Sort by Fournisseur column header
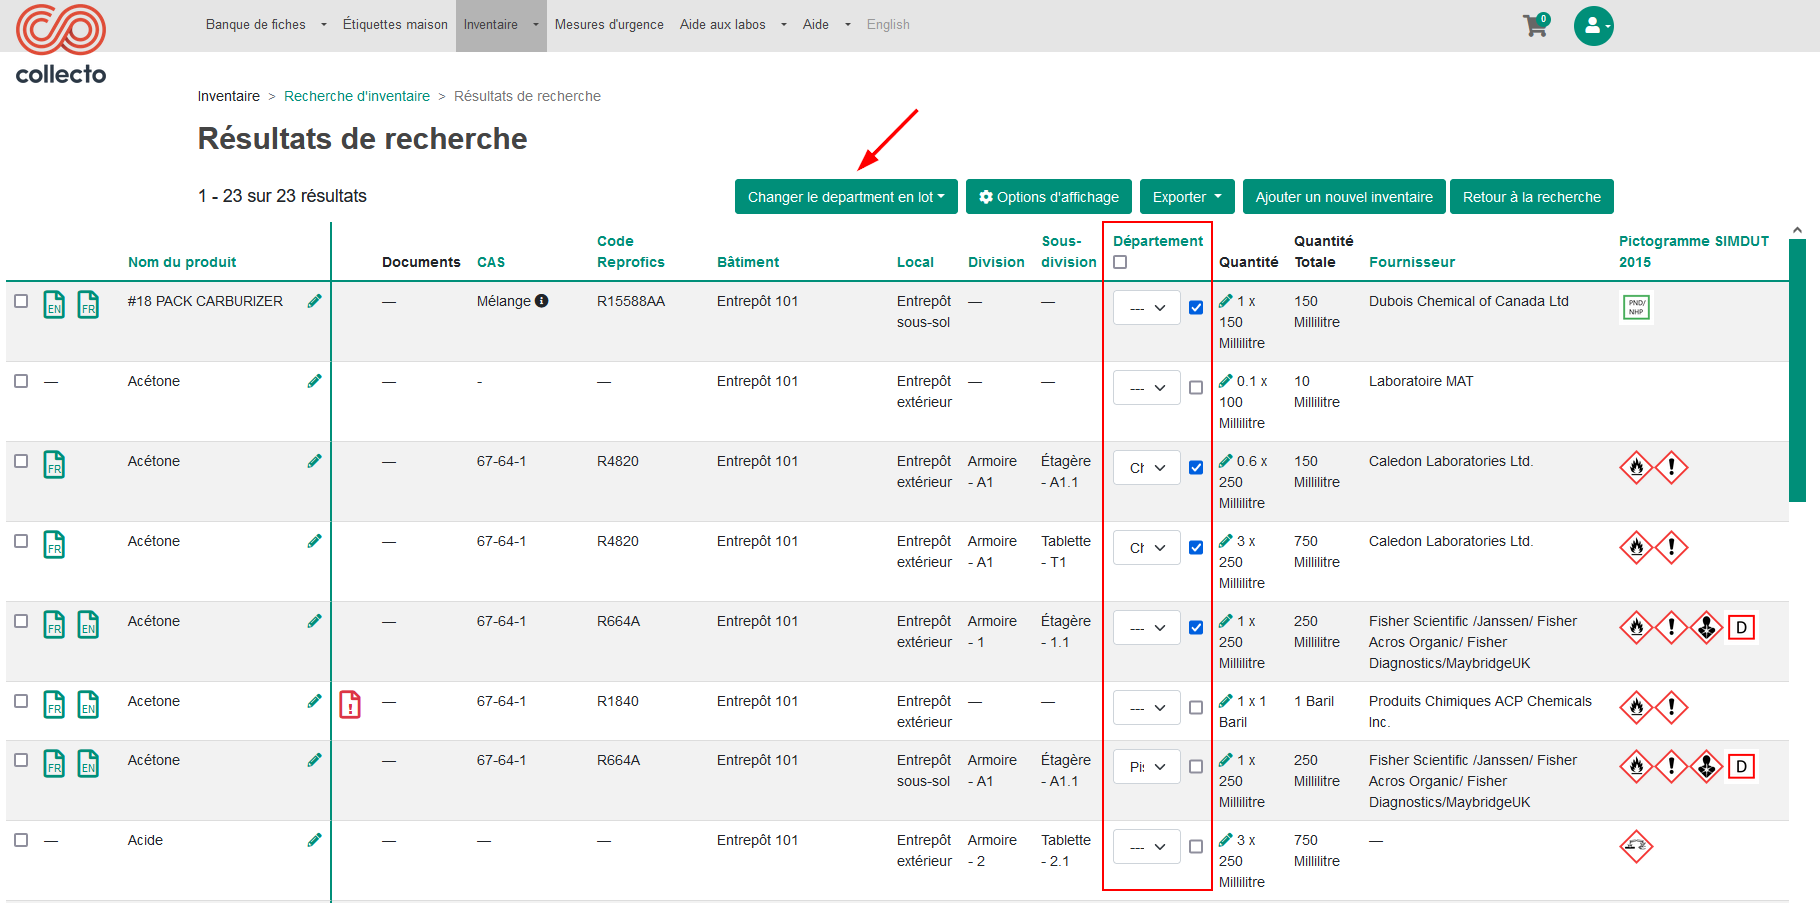 point(1412,262)
